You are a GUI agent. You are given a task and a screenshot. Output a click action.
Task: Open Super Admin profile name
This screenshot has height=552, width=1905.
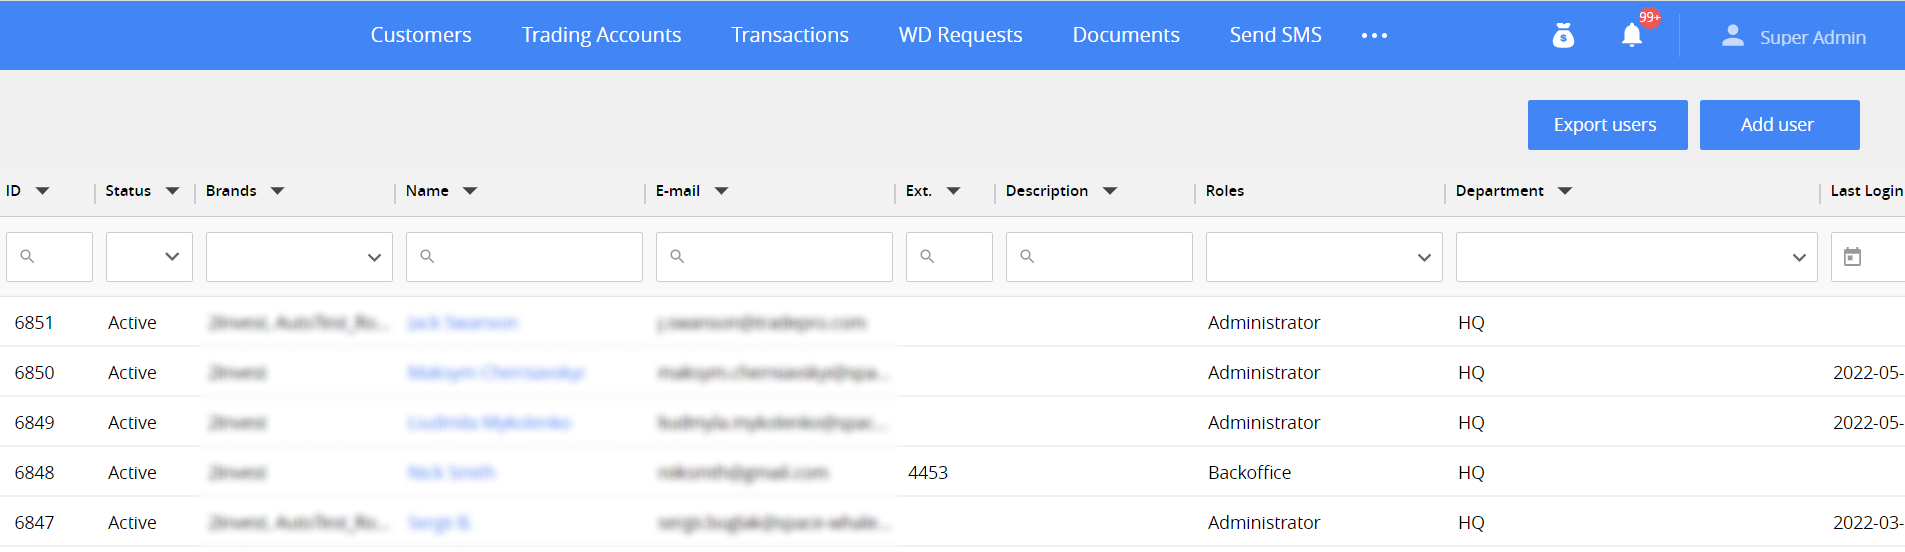click(x=1813, y=37)
